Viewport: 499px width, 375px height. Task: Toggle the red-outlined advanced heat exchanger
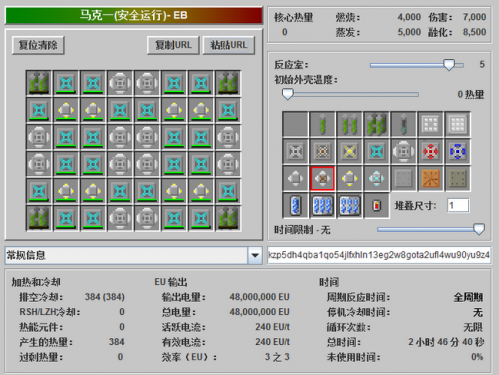(322, 179)
